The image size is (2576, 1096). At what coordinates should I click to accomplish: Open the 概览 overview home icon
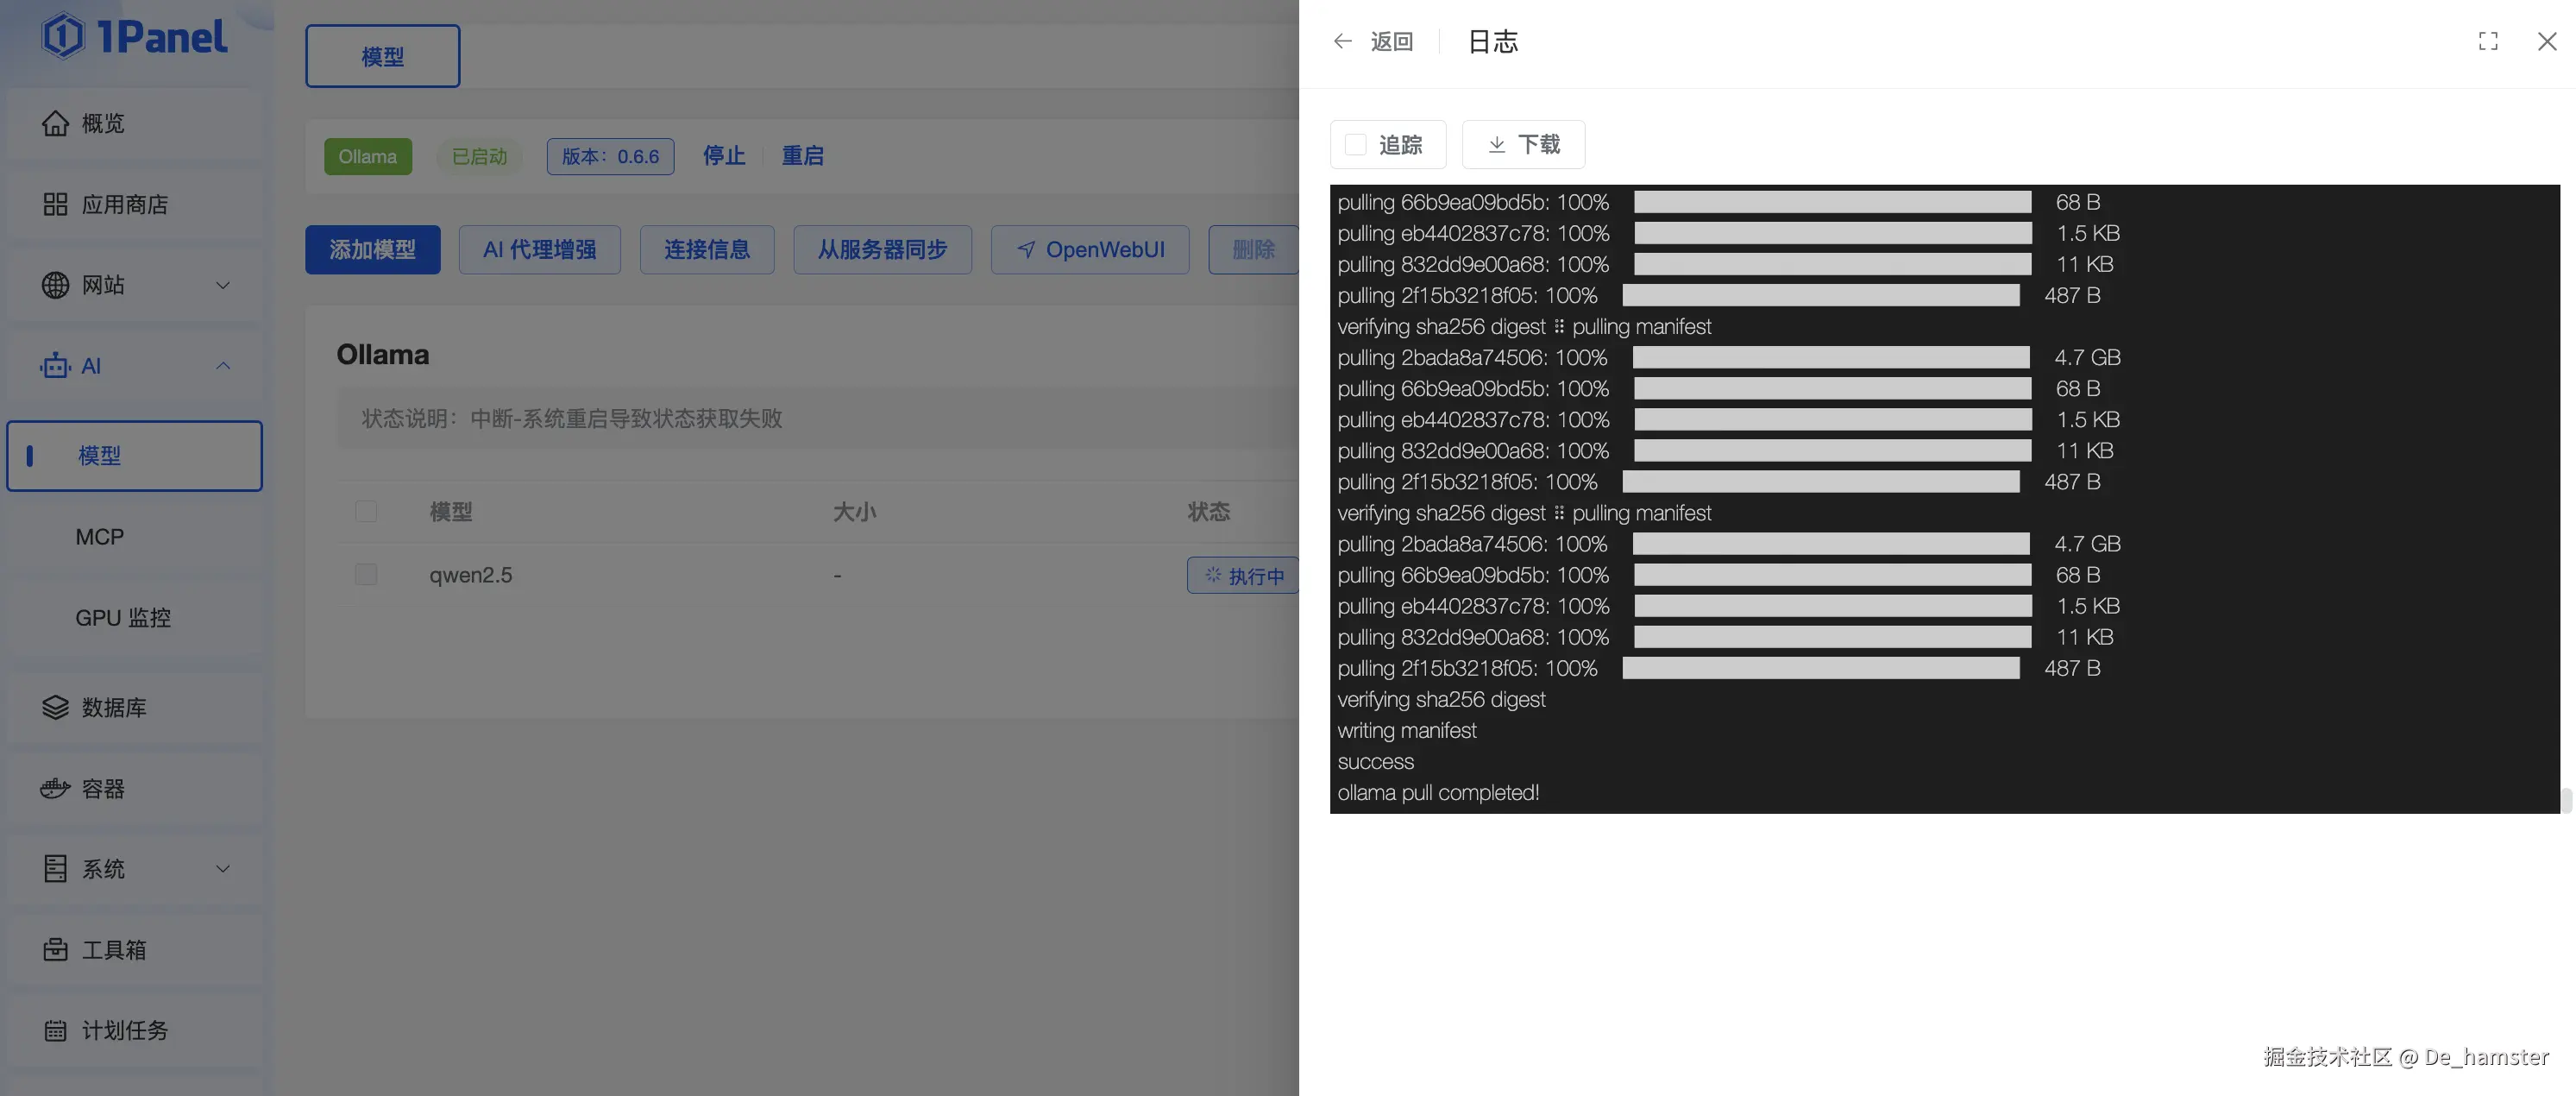(55, 123)
